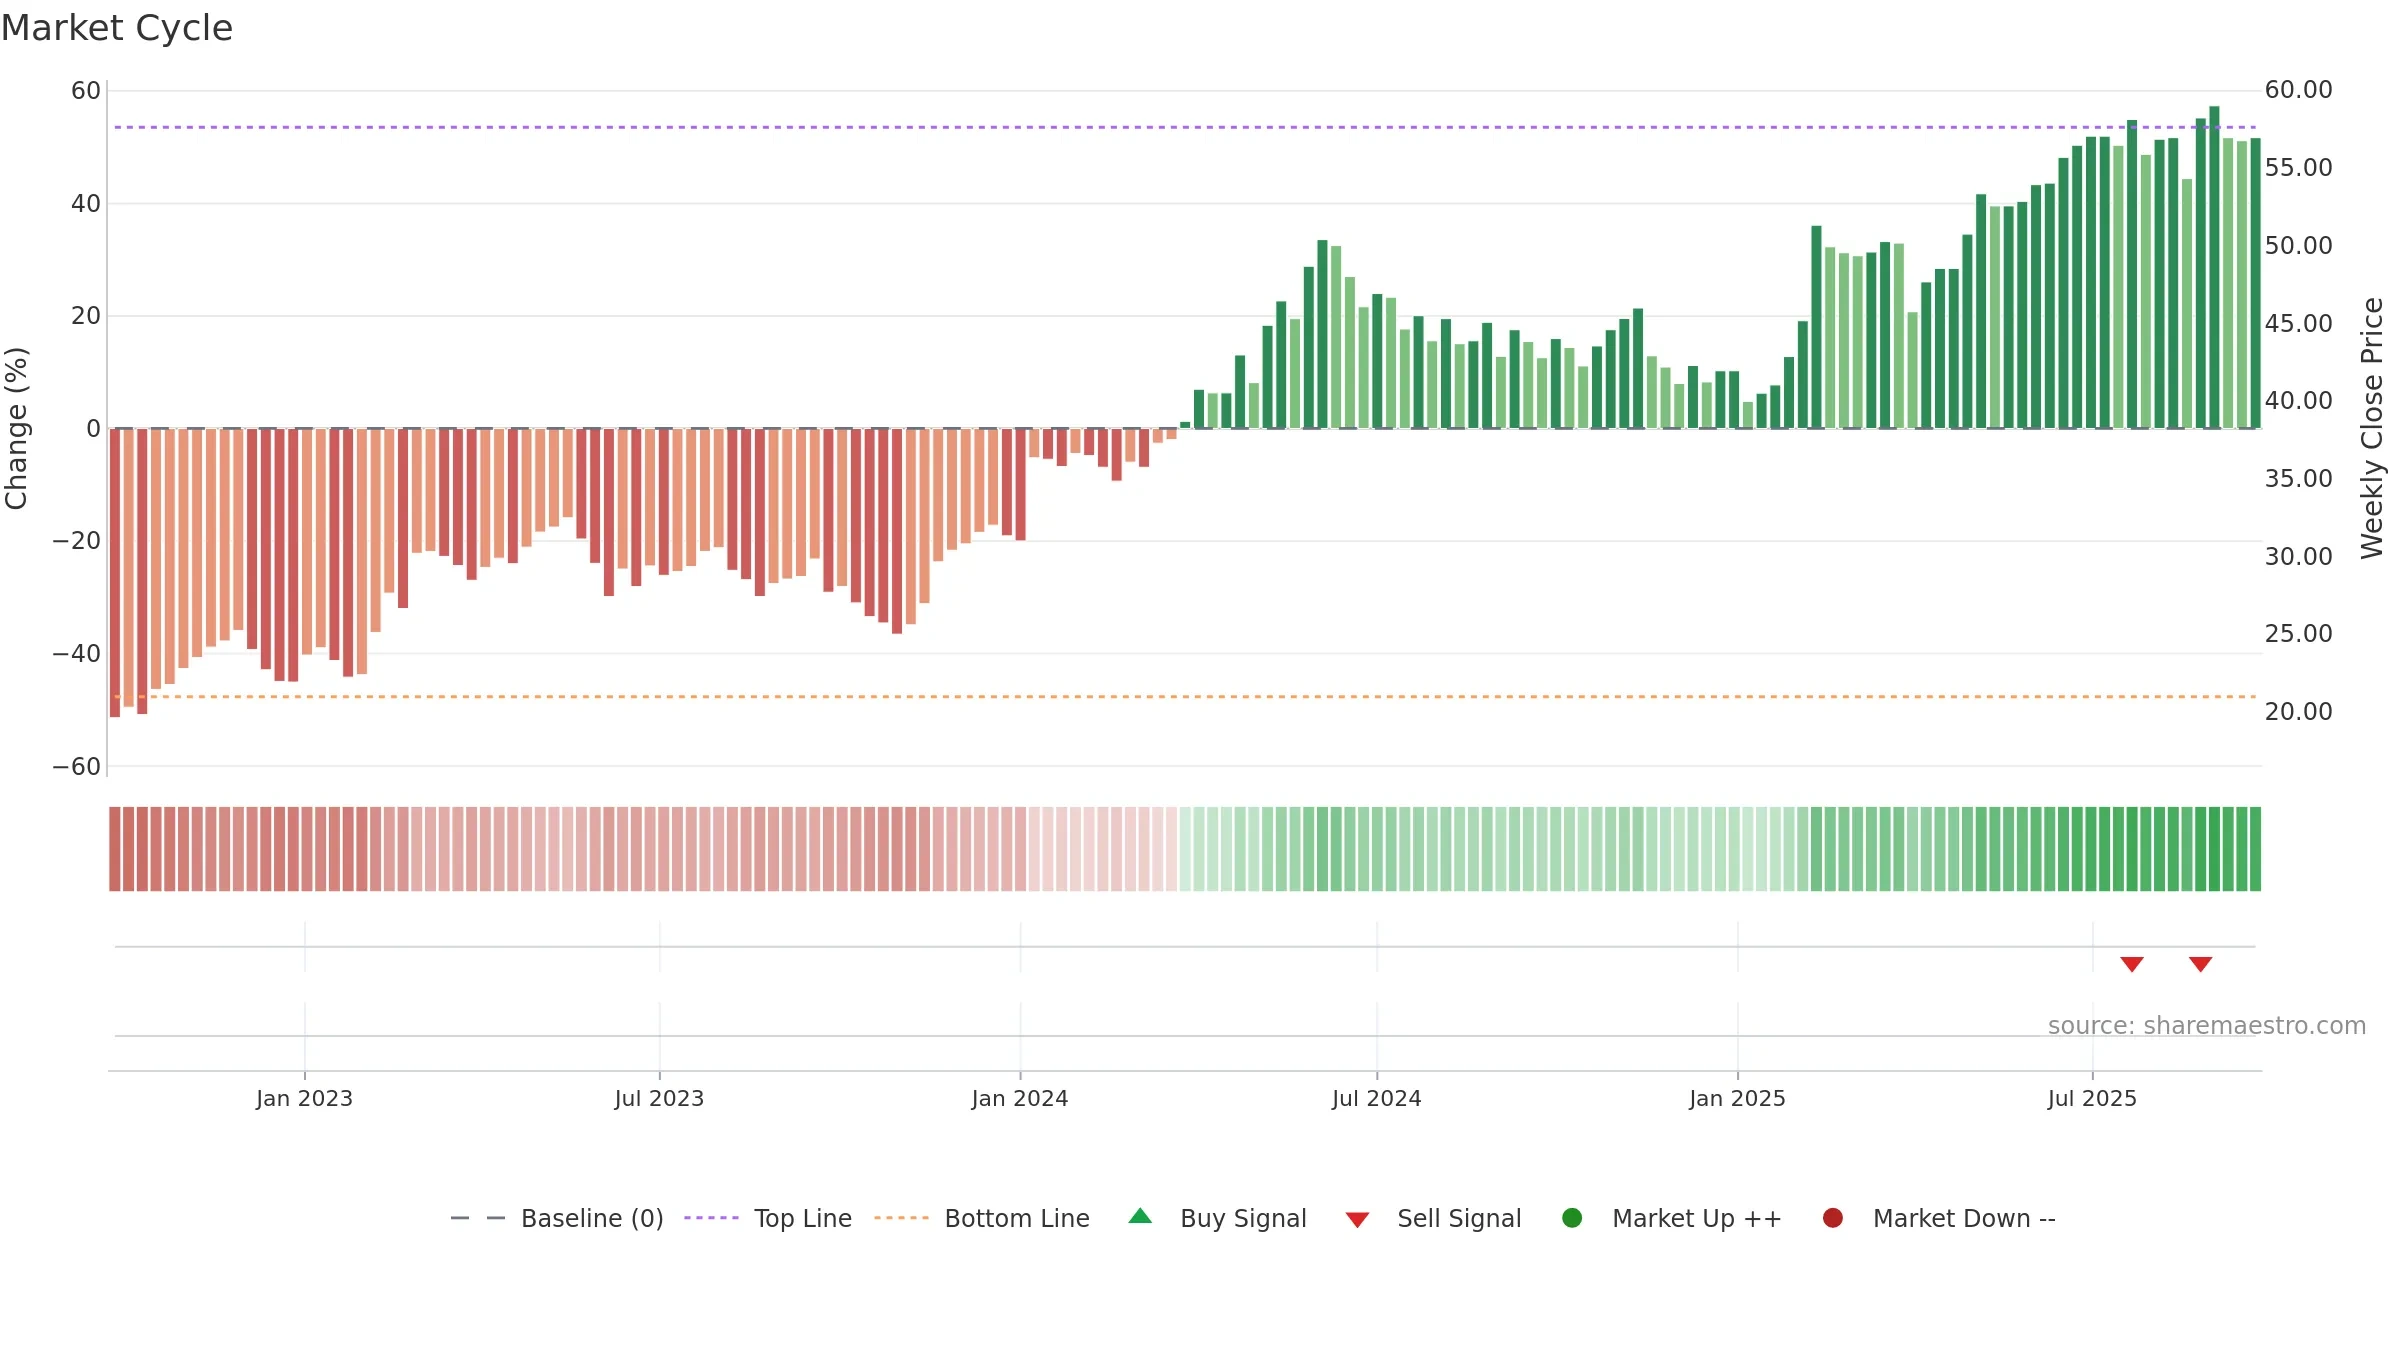Toggle the Market Down -- legend entry

click(x=1938, y=1218)
